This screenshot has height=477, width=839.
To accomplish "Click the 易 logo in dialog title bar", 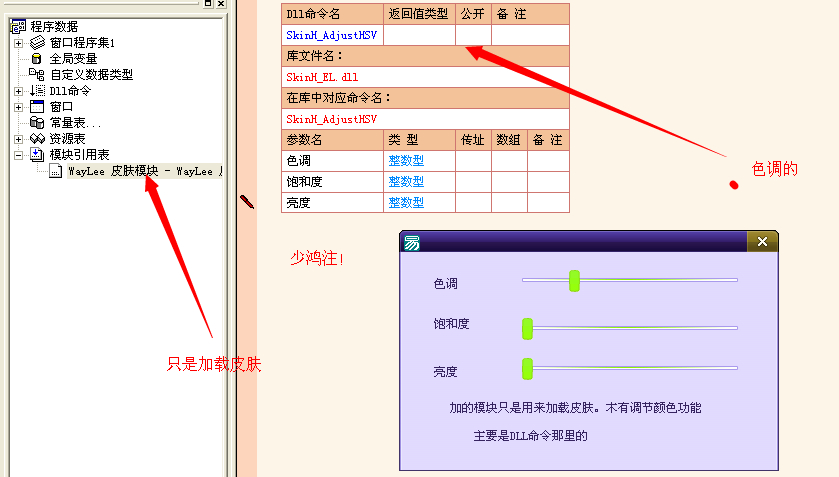I will pos(412,243).
